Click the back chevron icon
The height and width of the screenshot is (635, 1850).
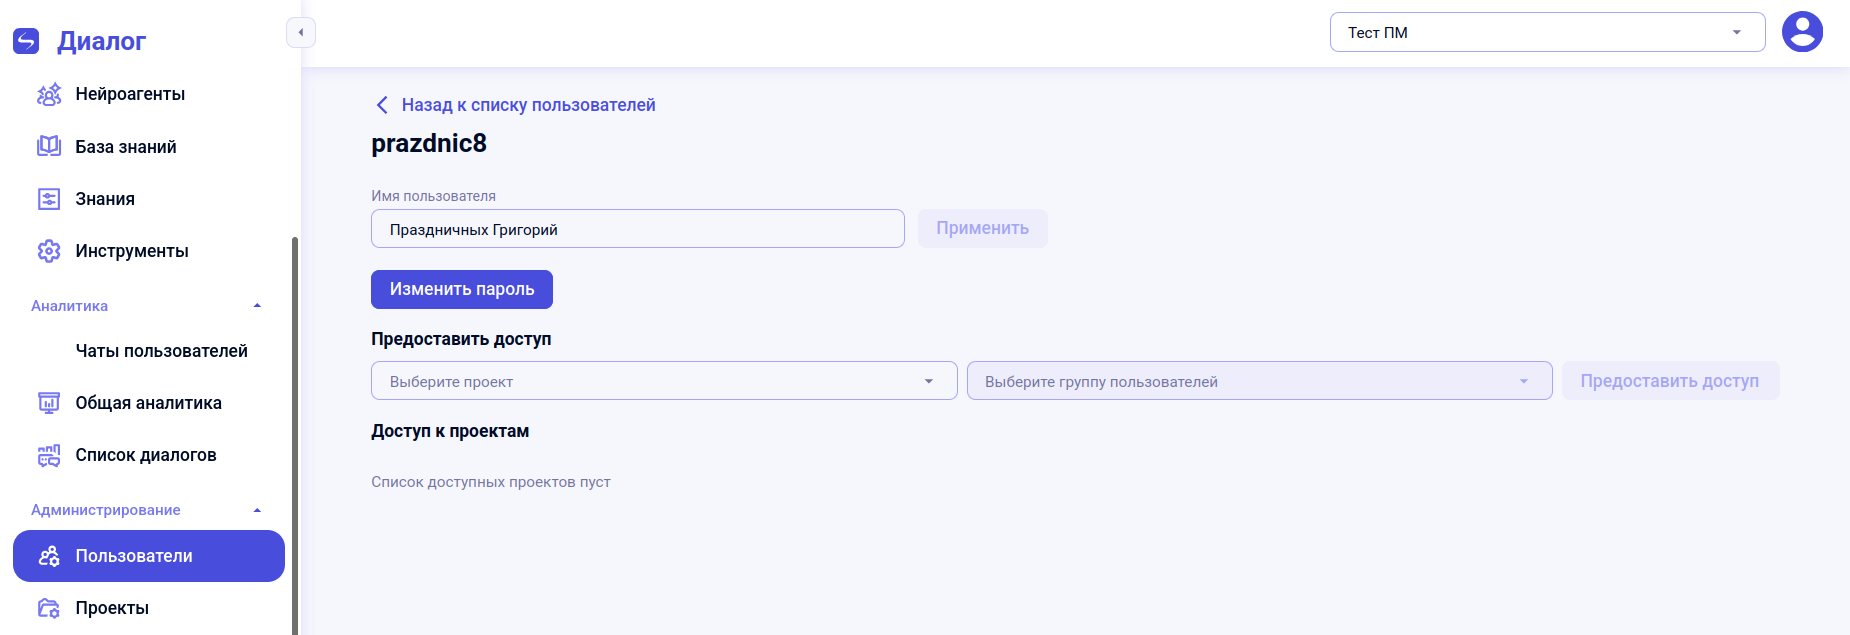tap(382, 105)
